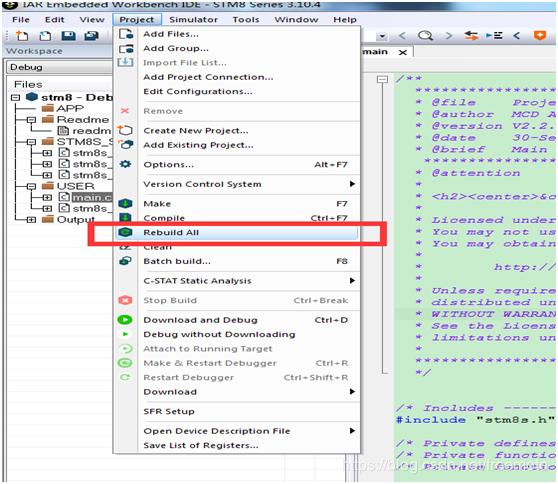Collapse the USER folder node

(x=31, y=186)
